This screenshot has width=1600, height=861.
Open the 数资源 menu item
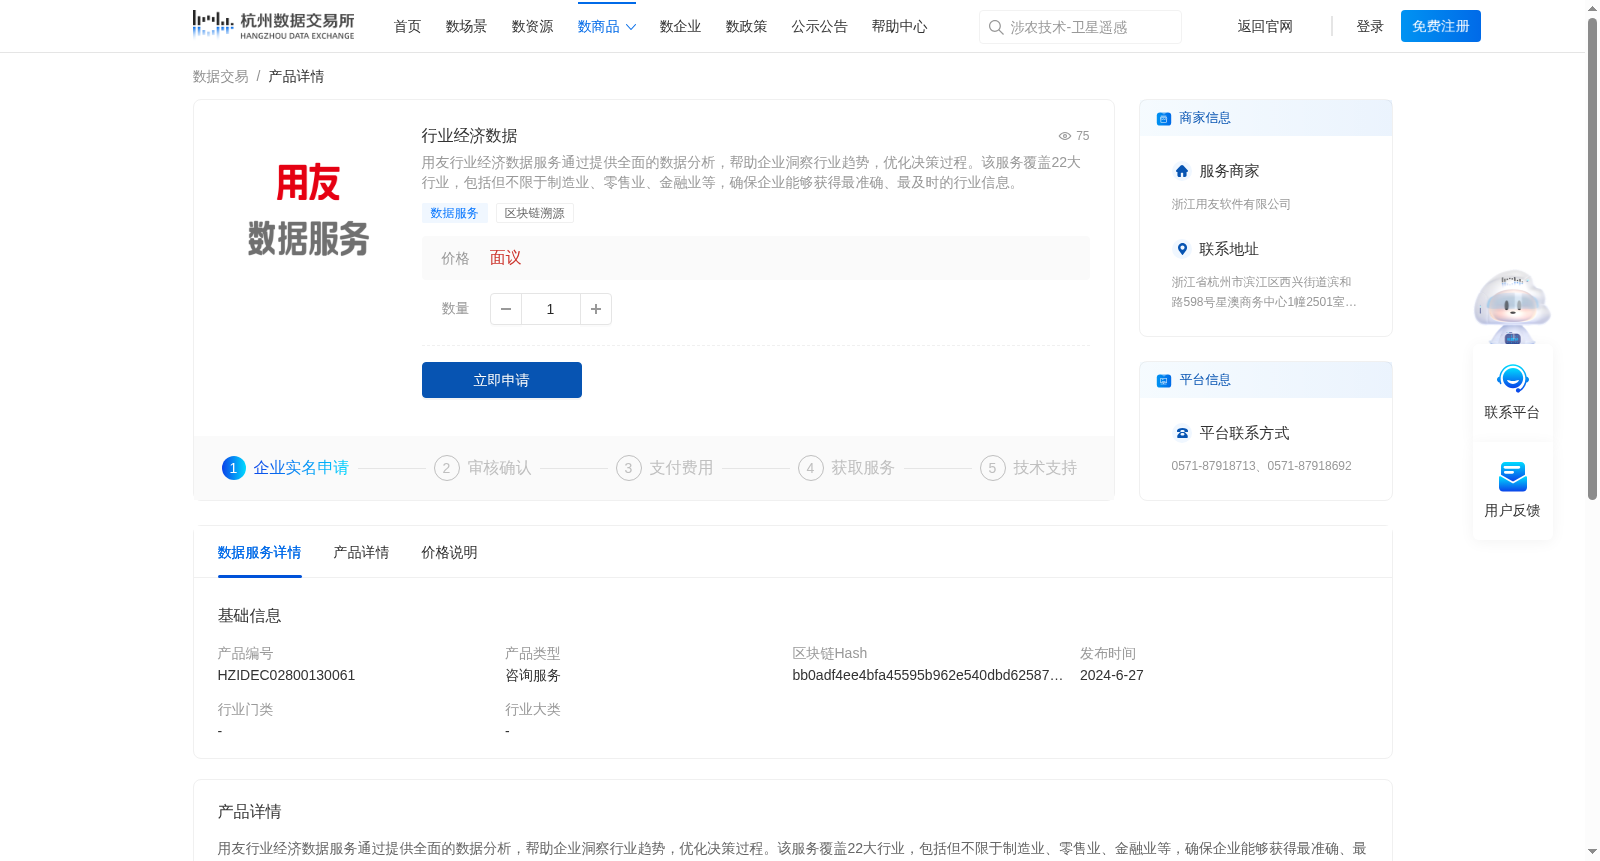(x=532, y=27)
